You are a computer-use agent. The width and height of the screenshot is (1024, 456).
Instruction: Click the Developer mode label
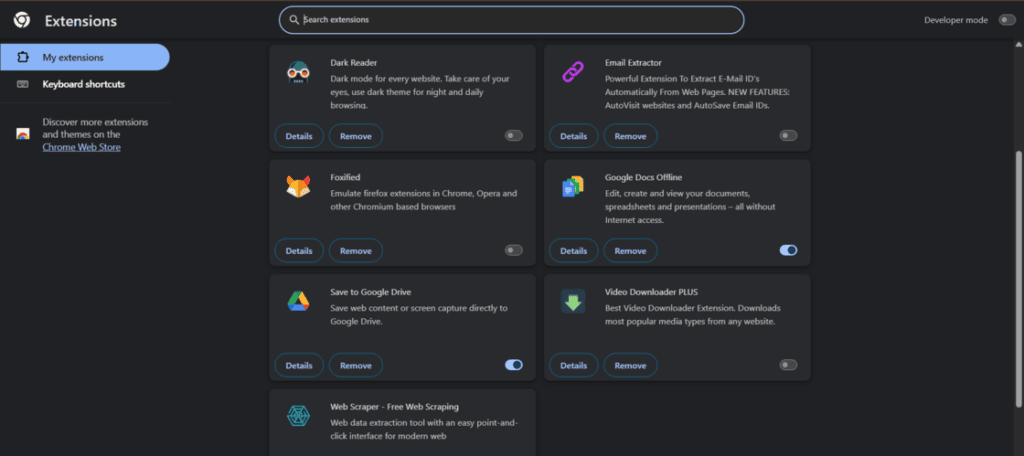[x=956, y=20]
